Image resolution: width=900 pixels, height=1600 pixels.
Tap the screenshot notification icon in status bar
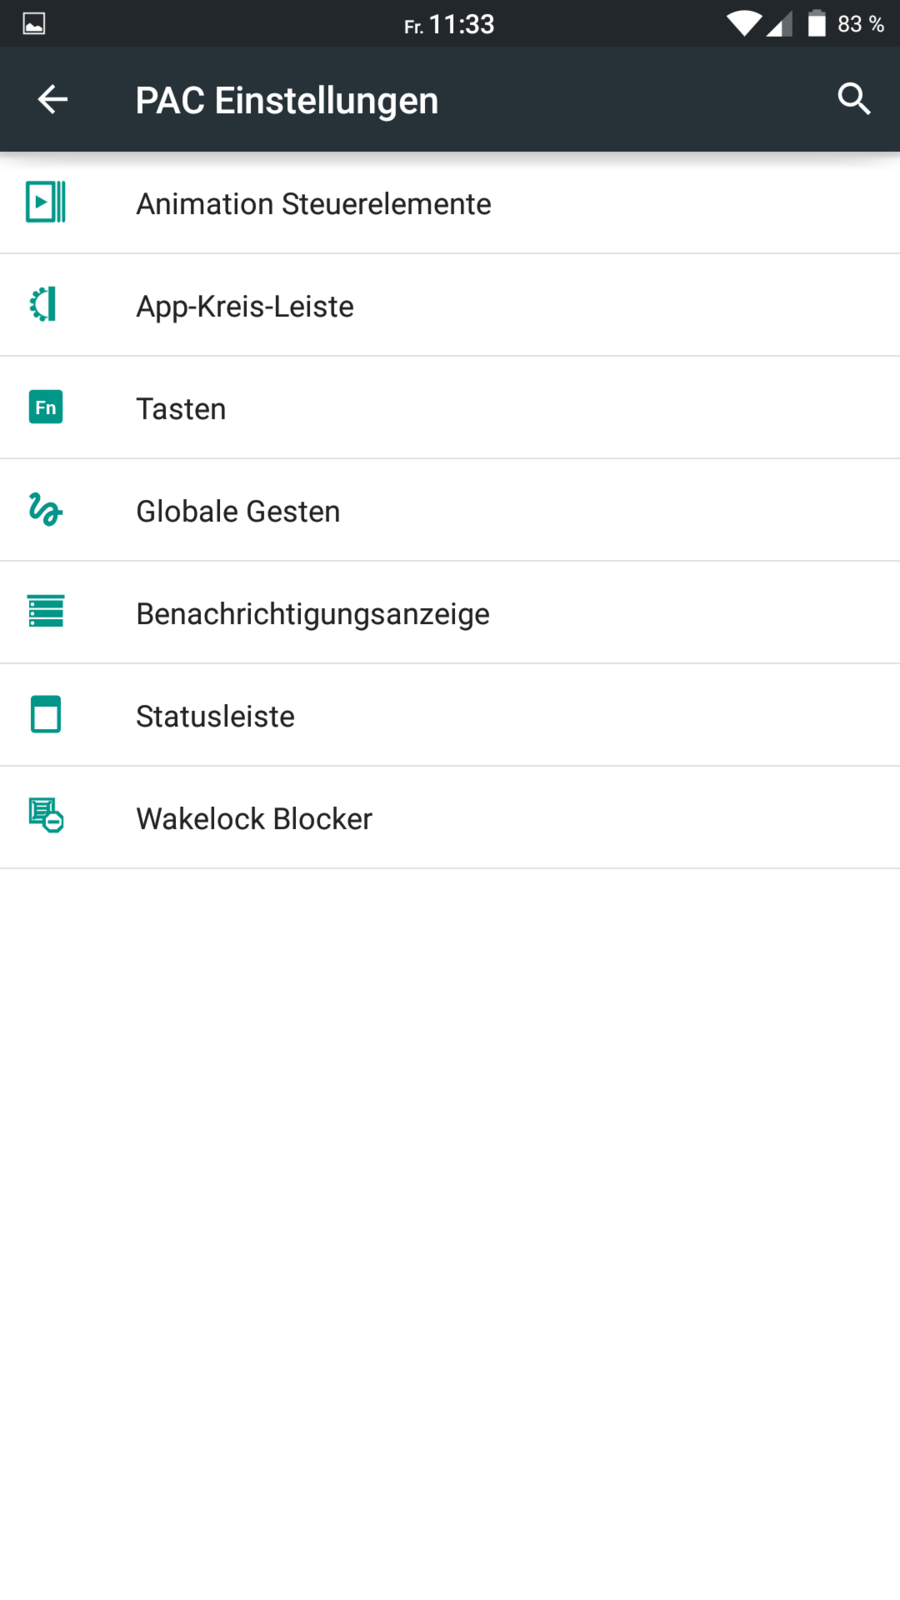tap(34, 24)
